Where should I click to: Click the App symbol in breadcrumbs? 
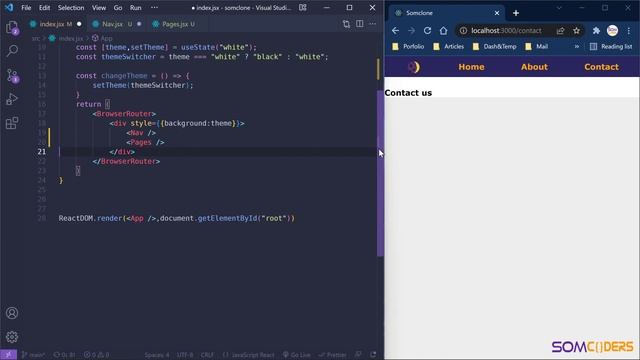(102, 38)
